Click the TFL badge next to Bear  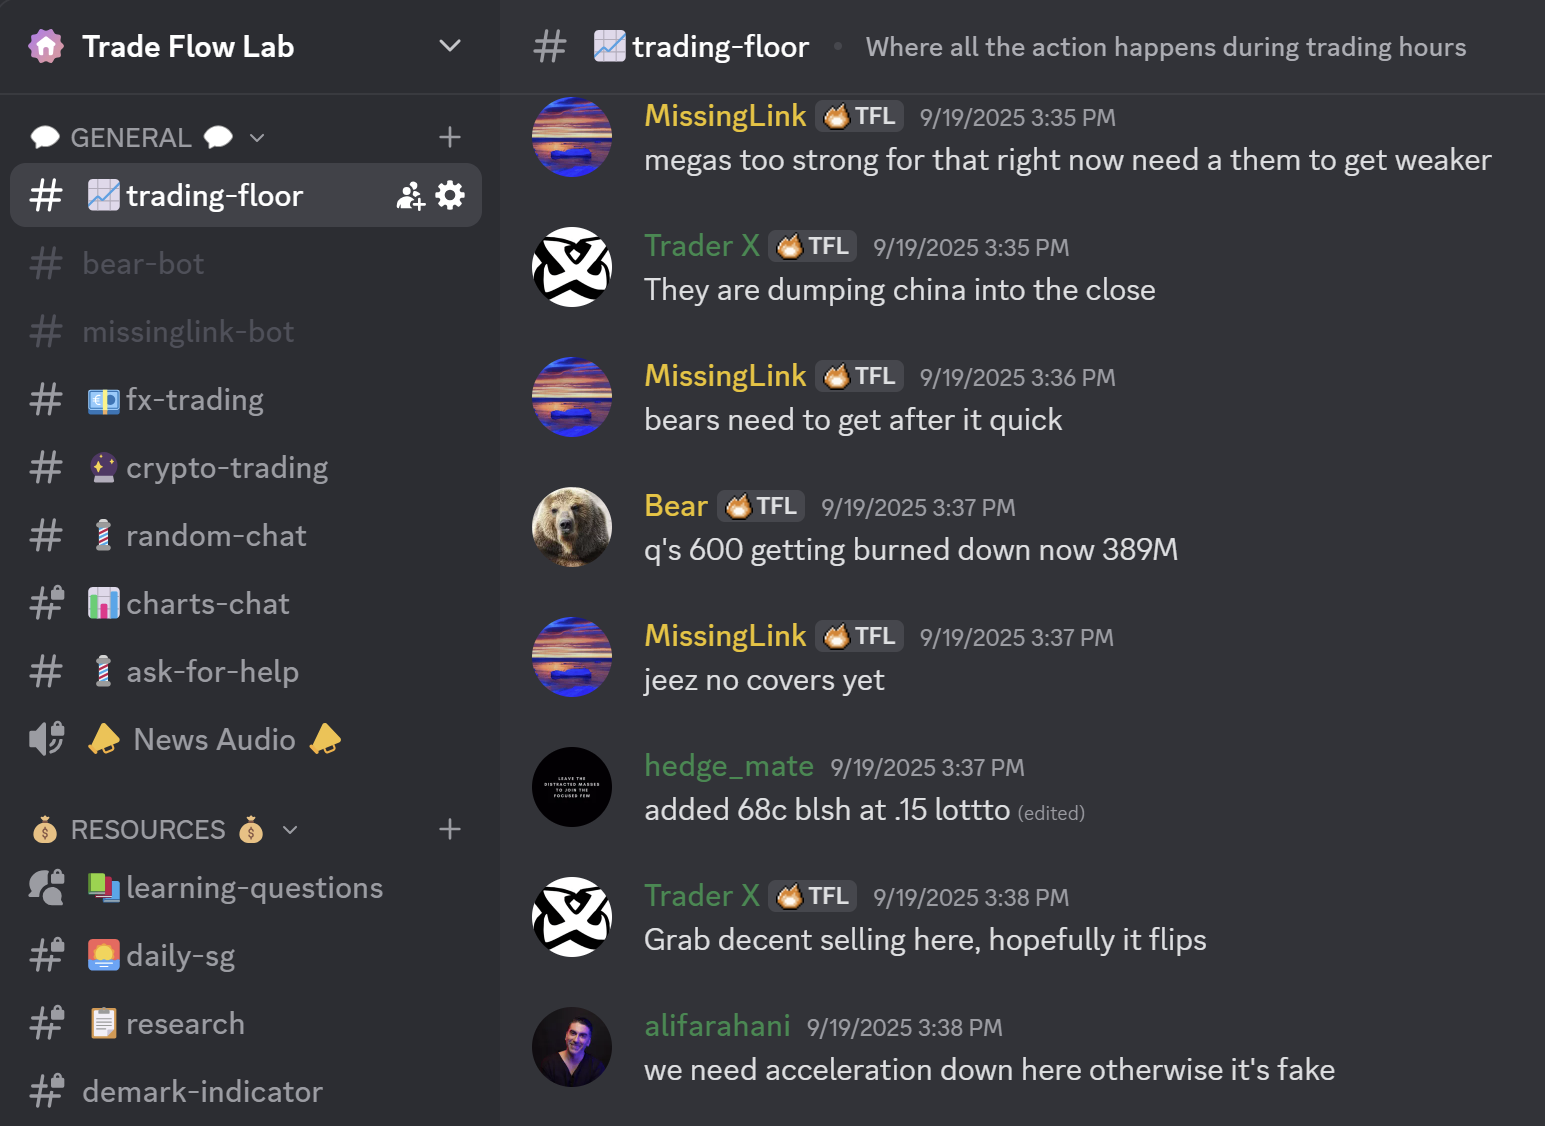coord(761,507)
